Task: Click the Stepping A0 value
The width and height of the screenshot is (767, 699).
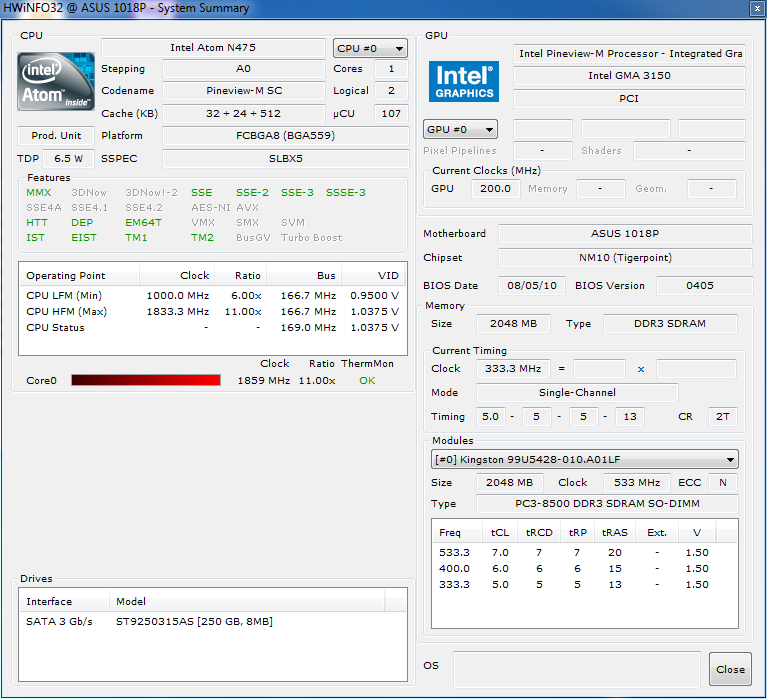Action: (x=244, y=68)
